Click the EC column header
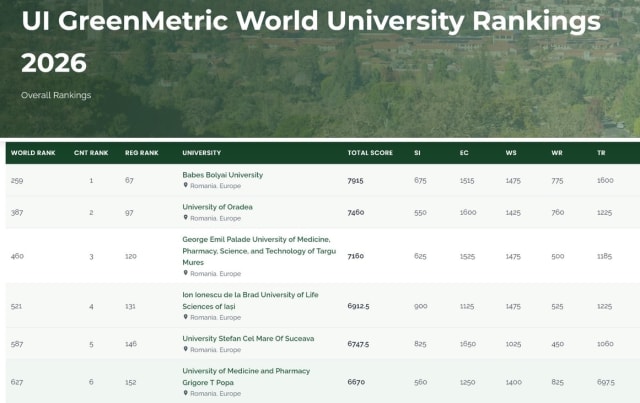This screenshot has height=403, width=640. (464, 153)
